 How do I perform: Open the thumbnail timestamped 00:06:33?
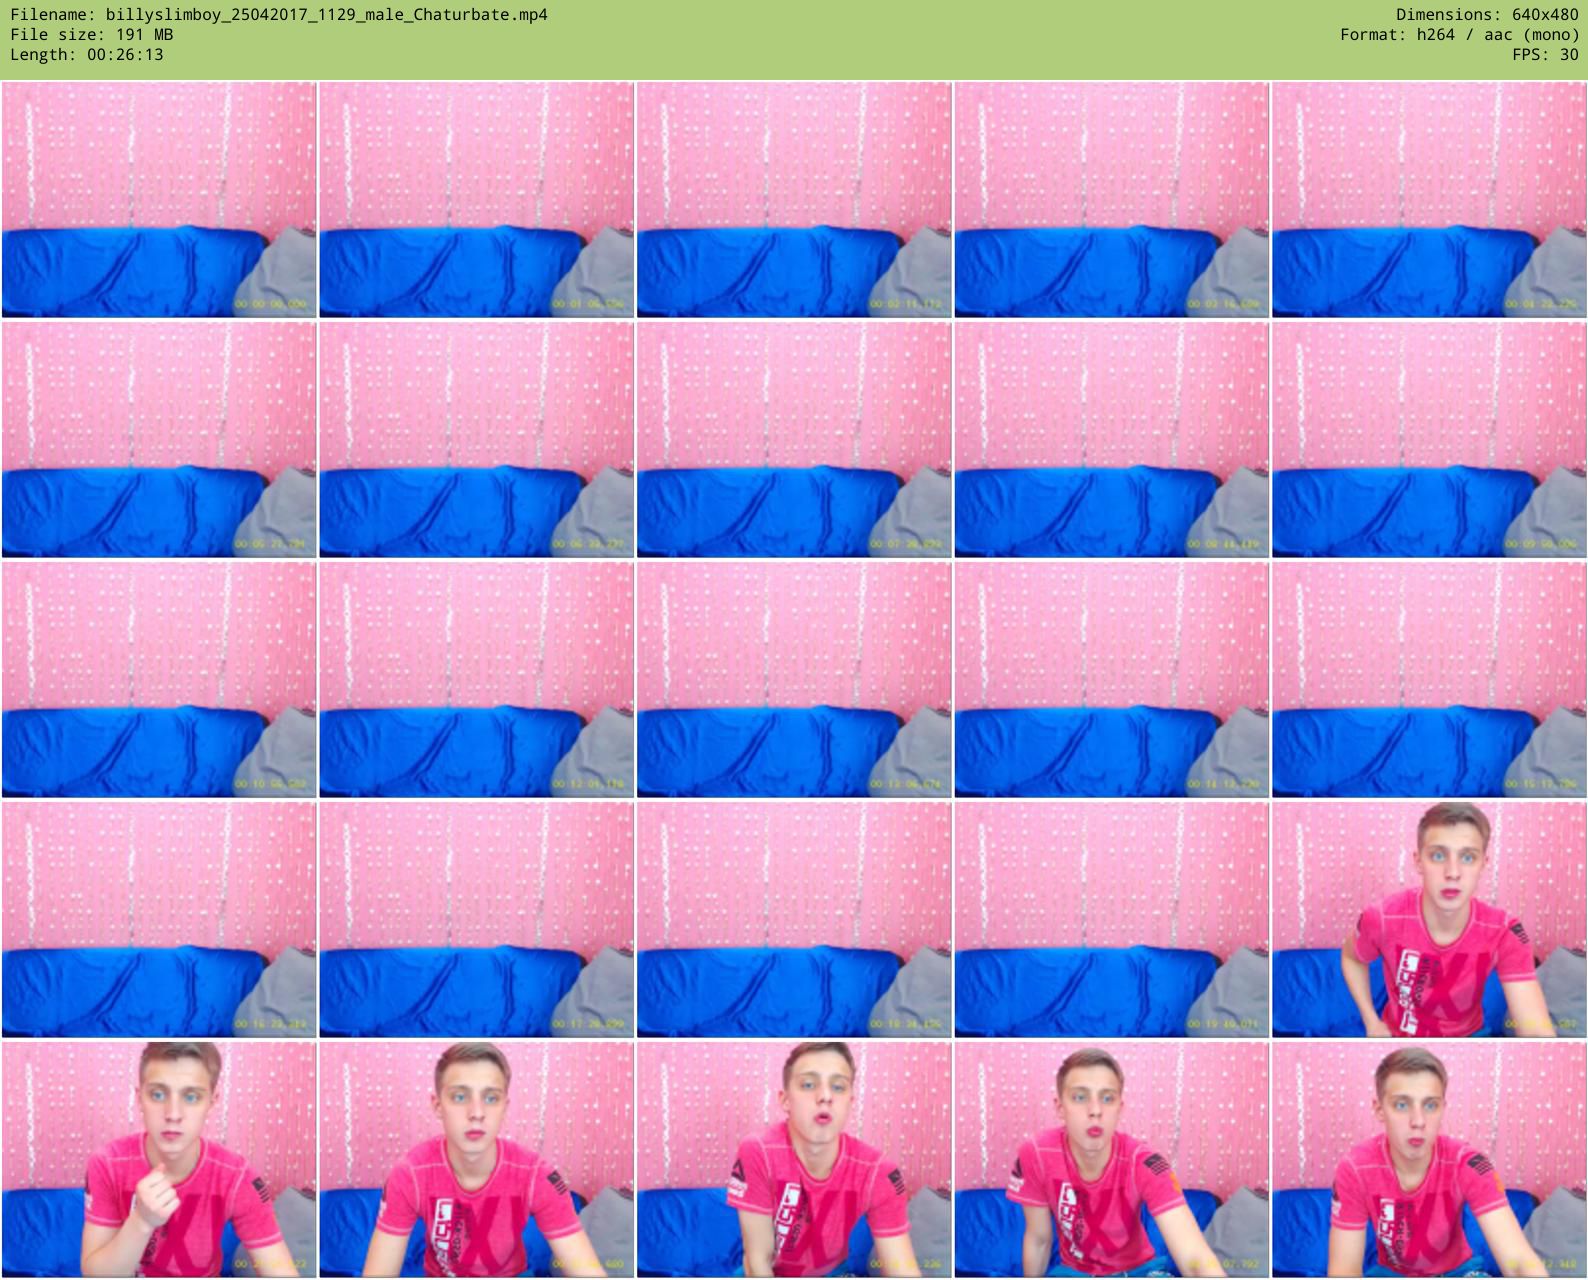click(x=476, y=440)
